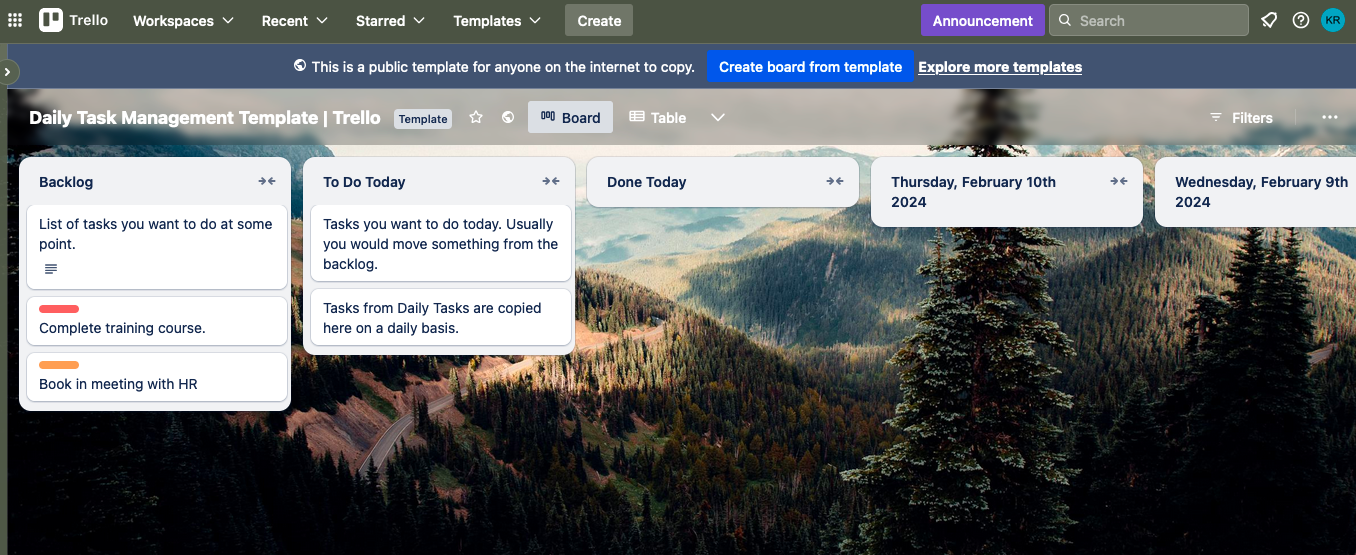Open the Filters button
1356x555 pixels.
1241,118
